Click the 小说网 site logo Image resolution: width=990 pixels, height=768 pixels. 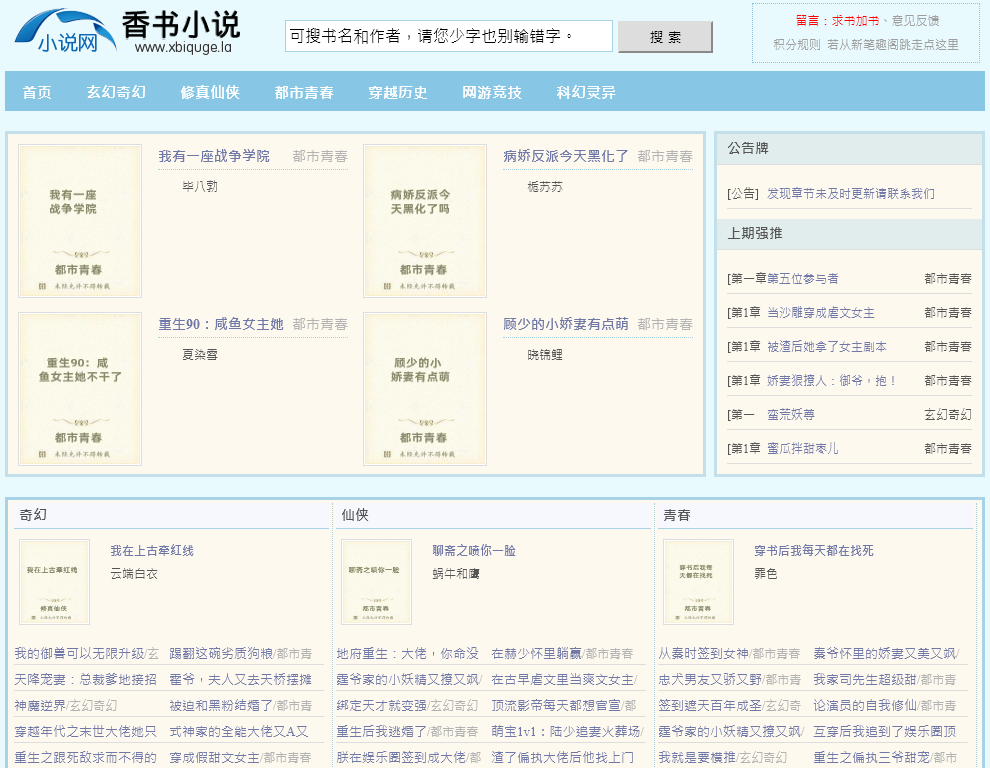[x=66, y=31]
